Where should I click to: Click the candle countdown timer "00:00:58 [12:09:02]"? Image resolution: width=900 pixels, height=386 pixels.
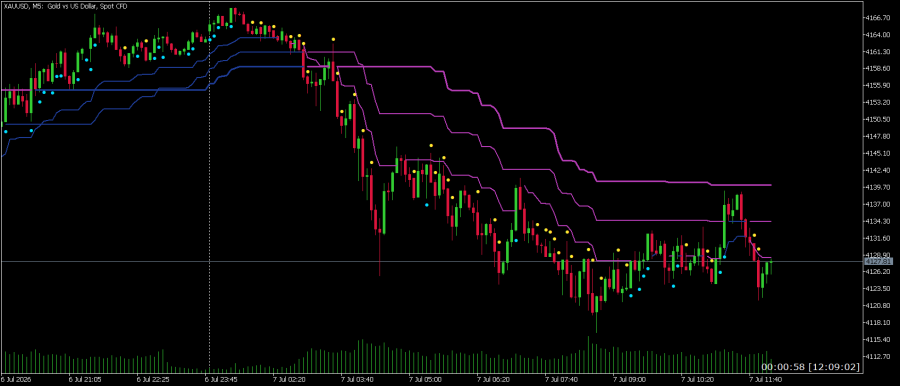[810, 366]
